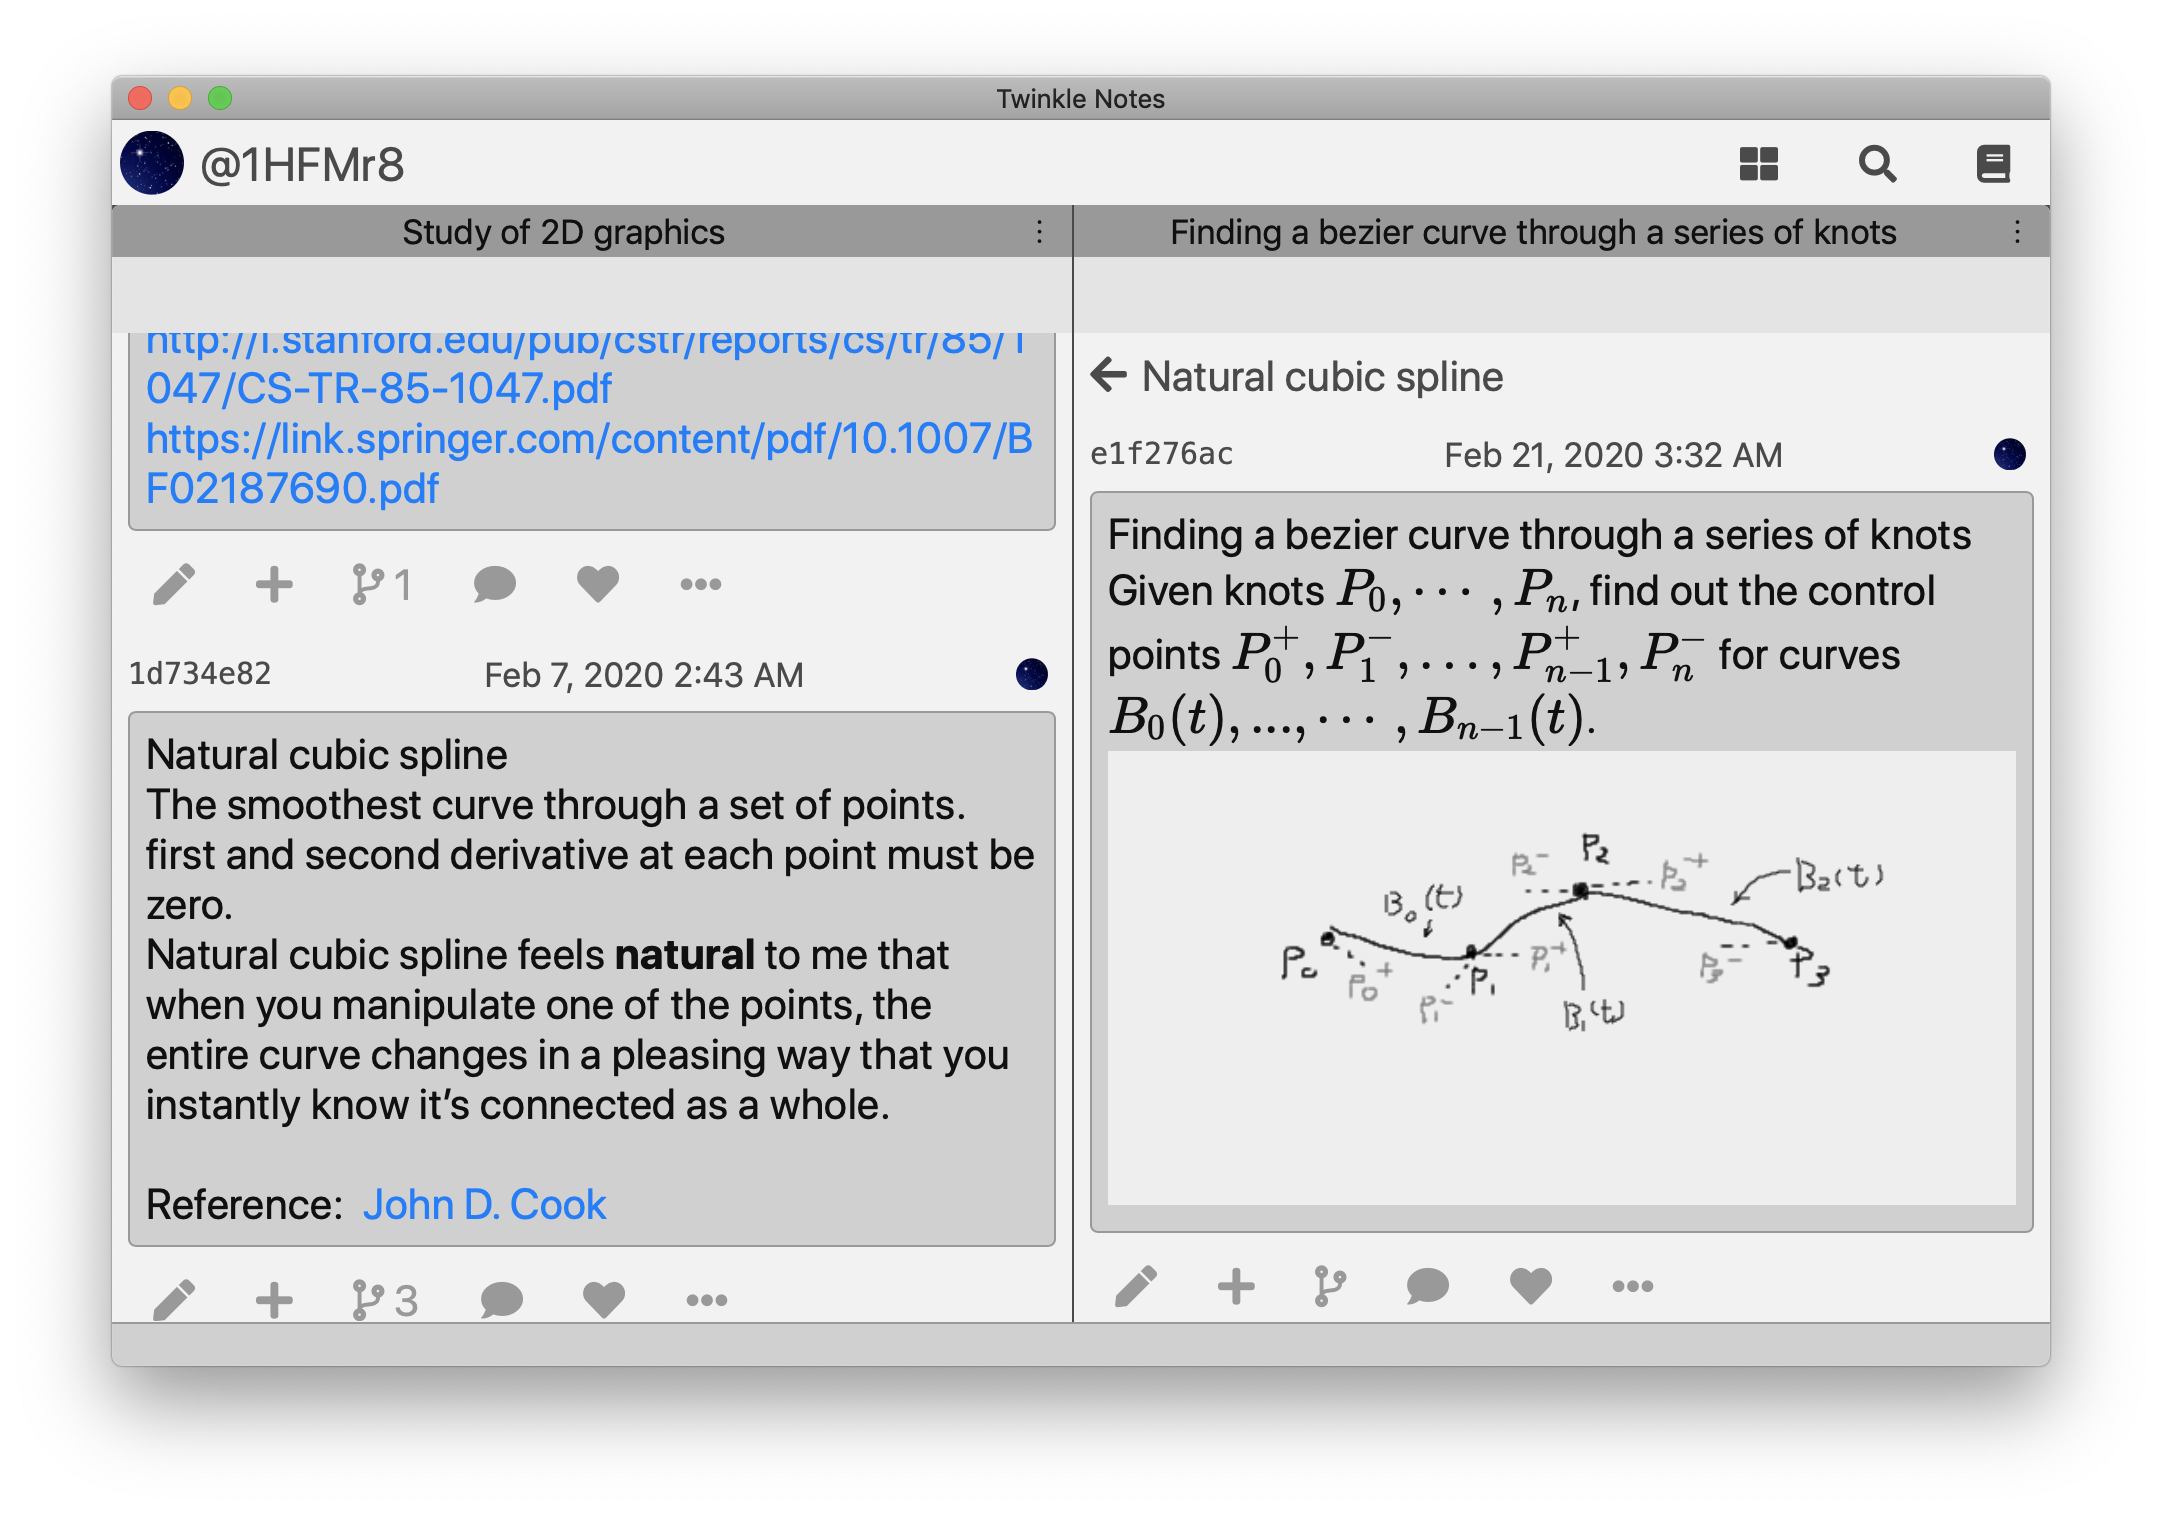Like the bezier curve note
The image size is (2162, 1514).
coord(1530,1286)
